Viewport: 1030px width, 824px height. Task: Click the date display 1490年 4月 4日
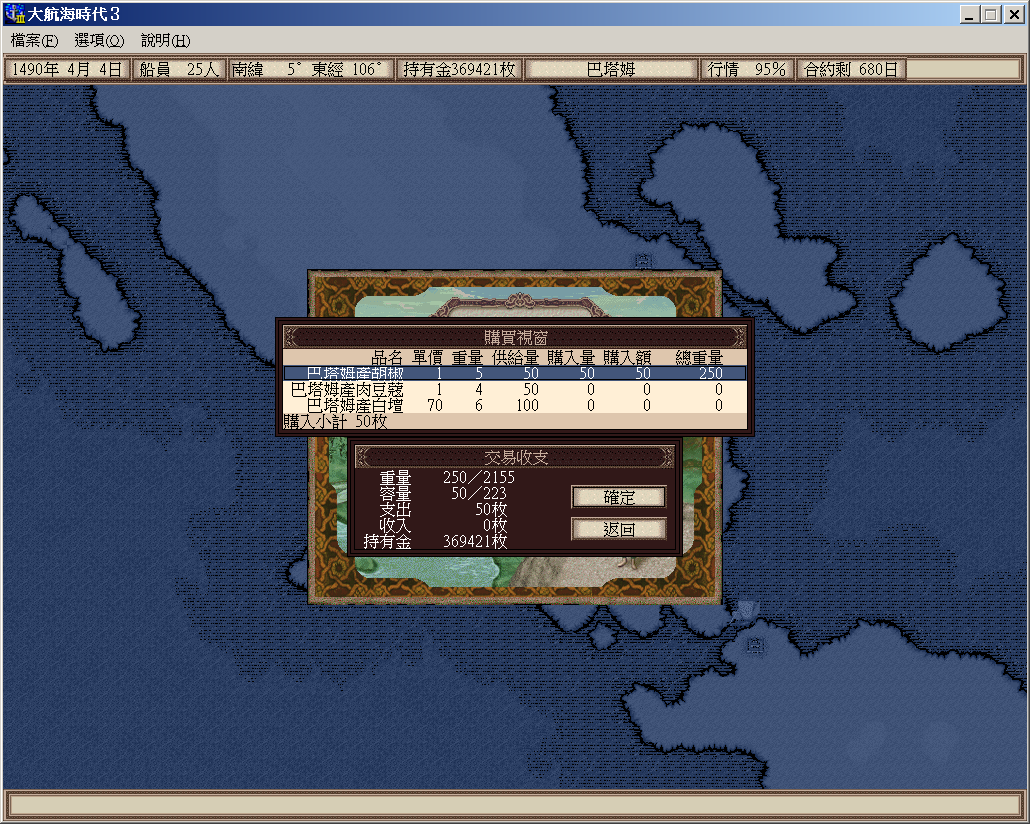pyautogui.click(x=67, y=70)
